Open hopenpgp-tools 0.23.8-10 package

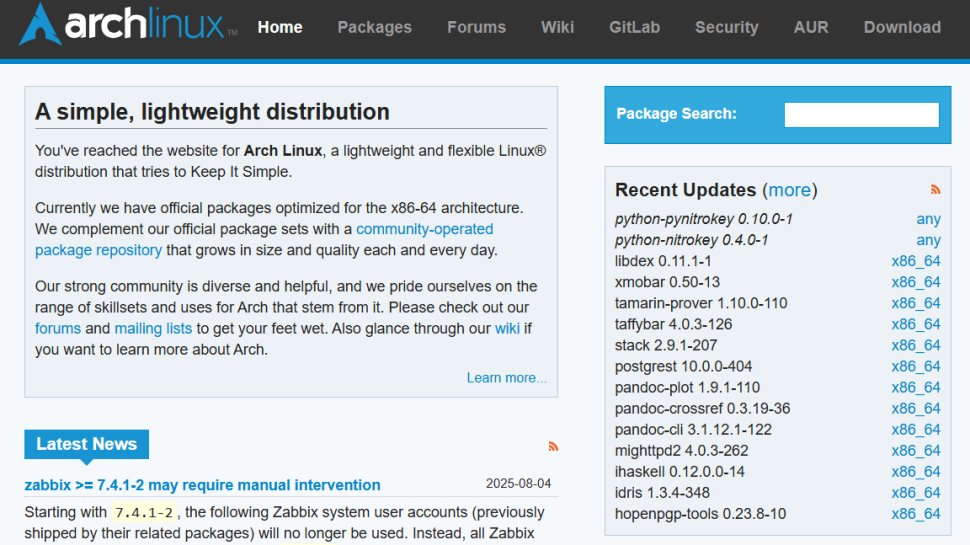700,513
